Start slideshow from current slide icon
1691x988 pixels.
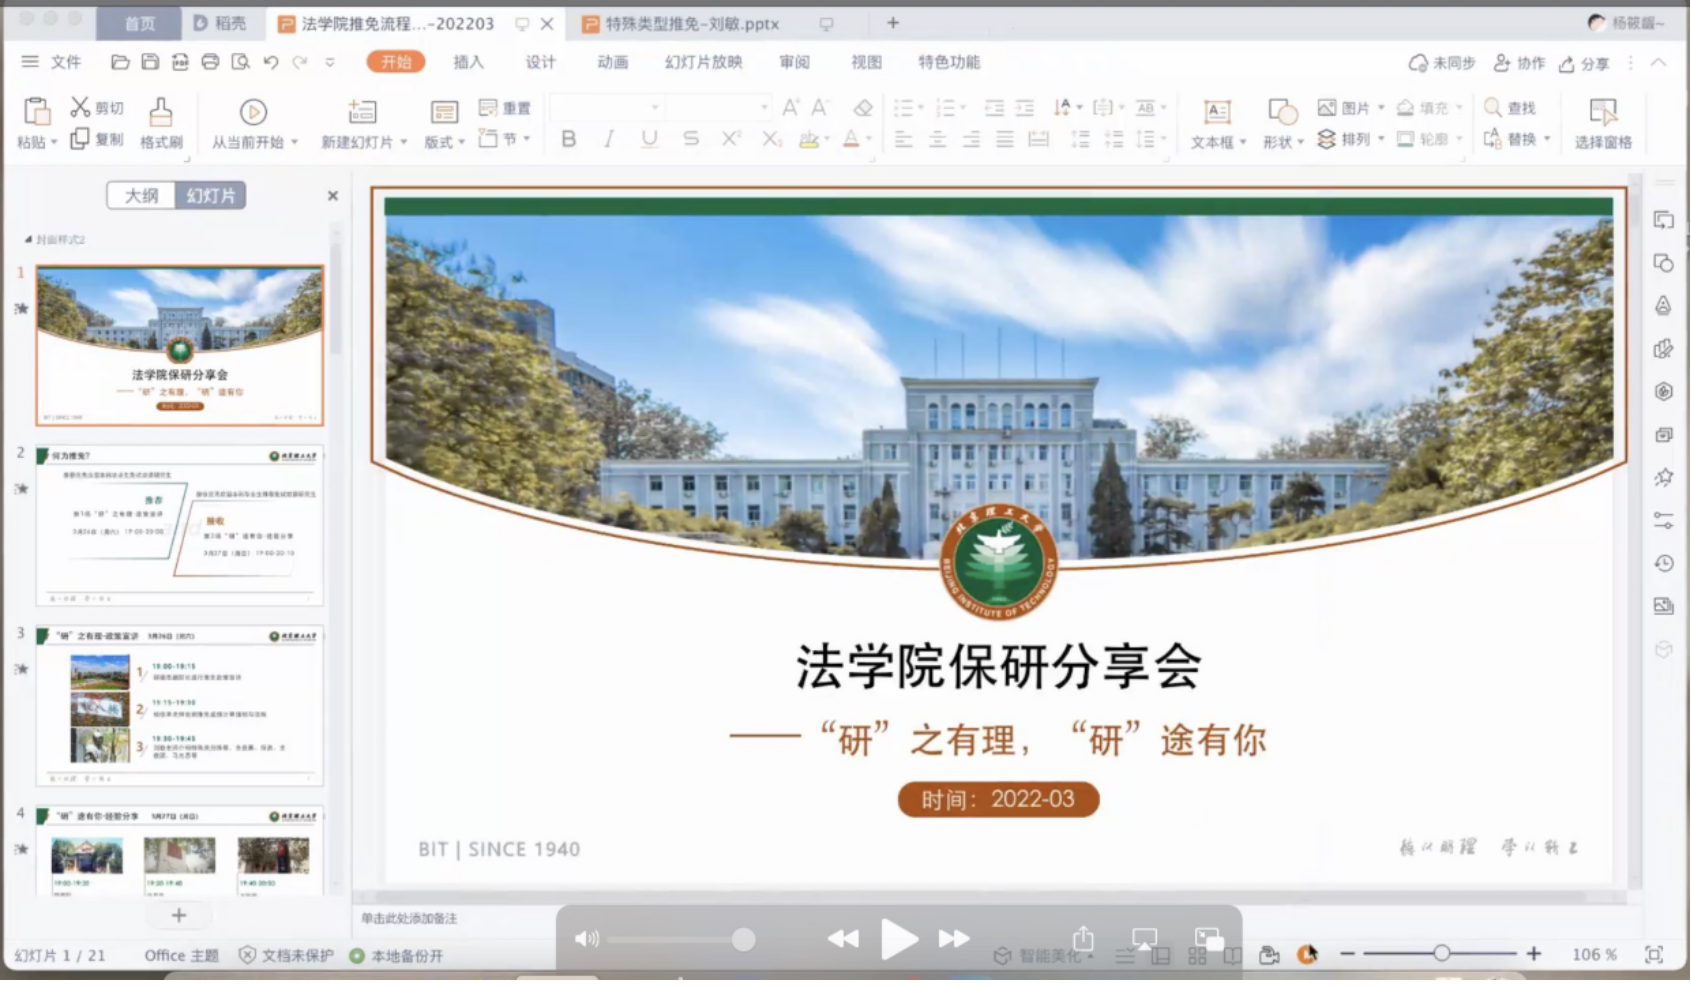point(253,112)
